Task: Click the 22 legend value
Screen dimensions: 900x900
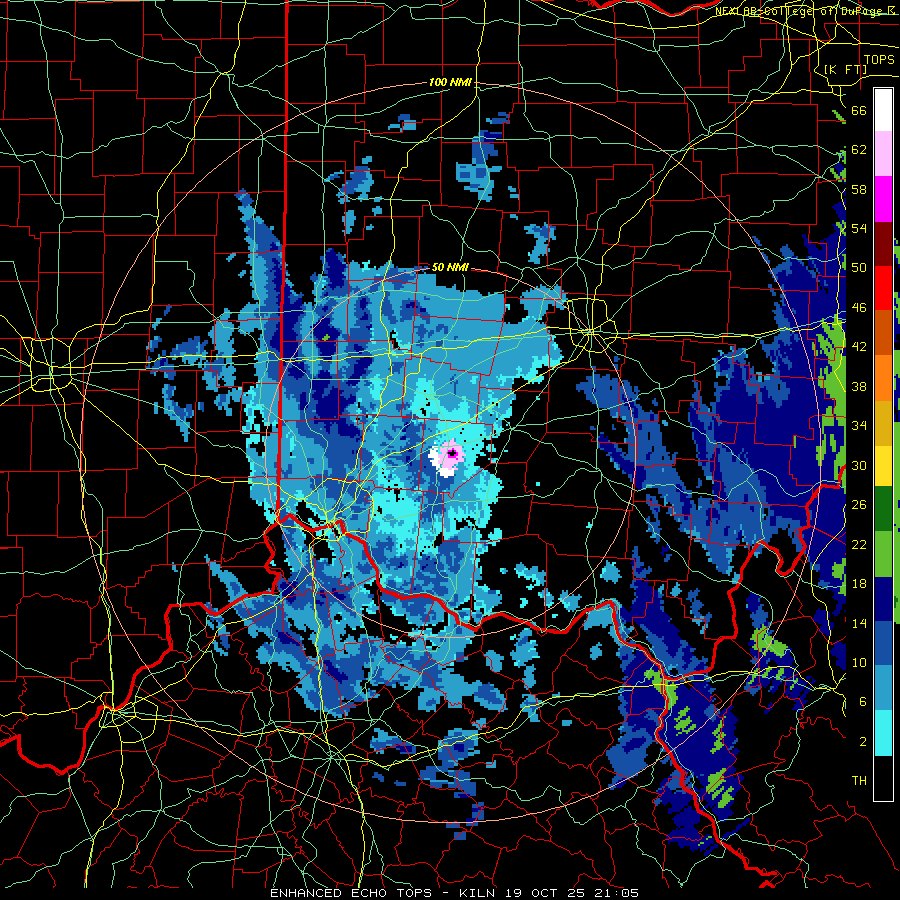Action: click(859, 544)
